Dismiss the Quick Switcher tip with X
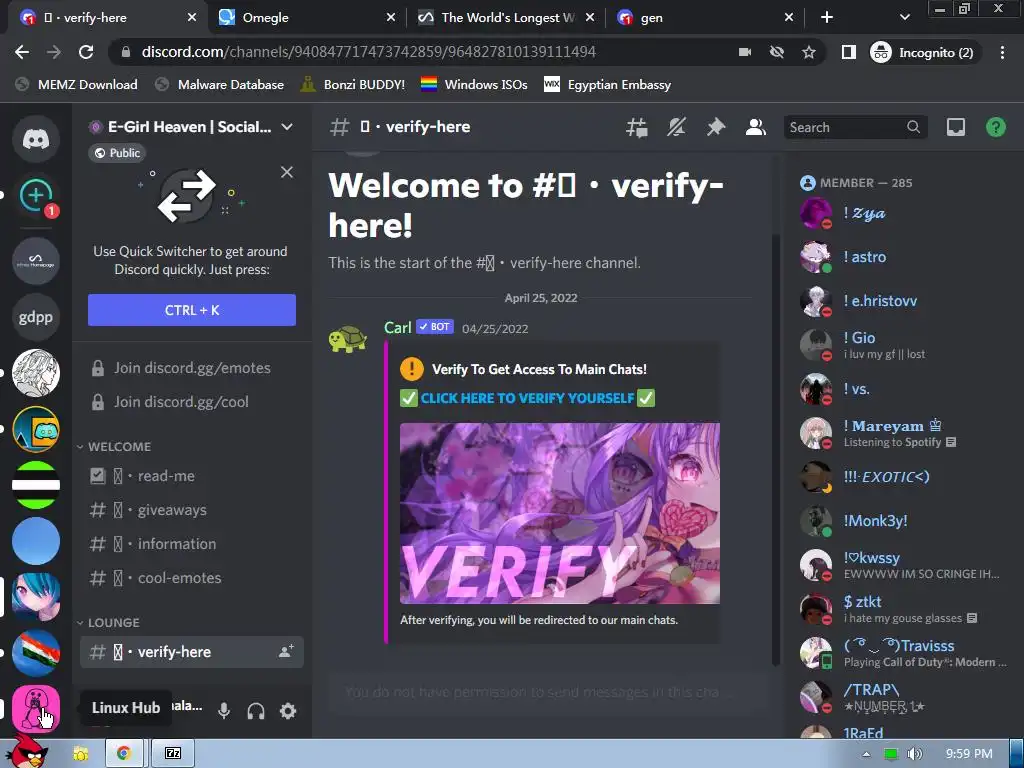The height and width of the screenshot is (768, 1024). [287, 172]
